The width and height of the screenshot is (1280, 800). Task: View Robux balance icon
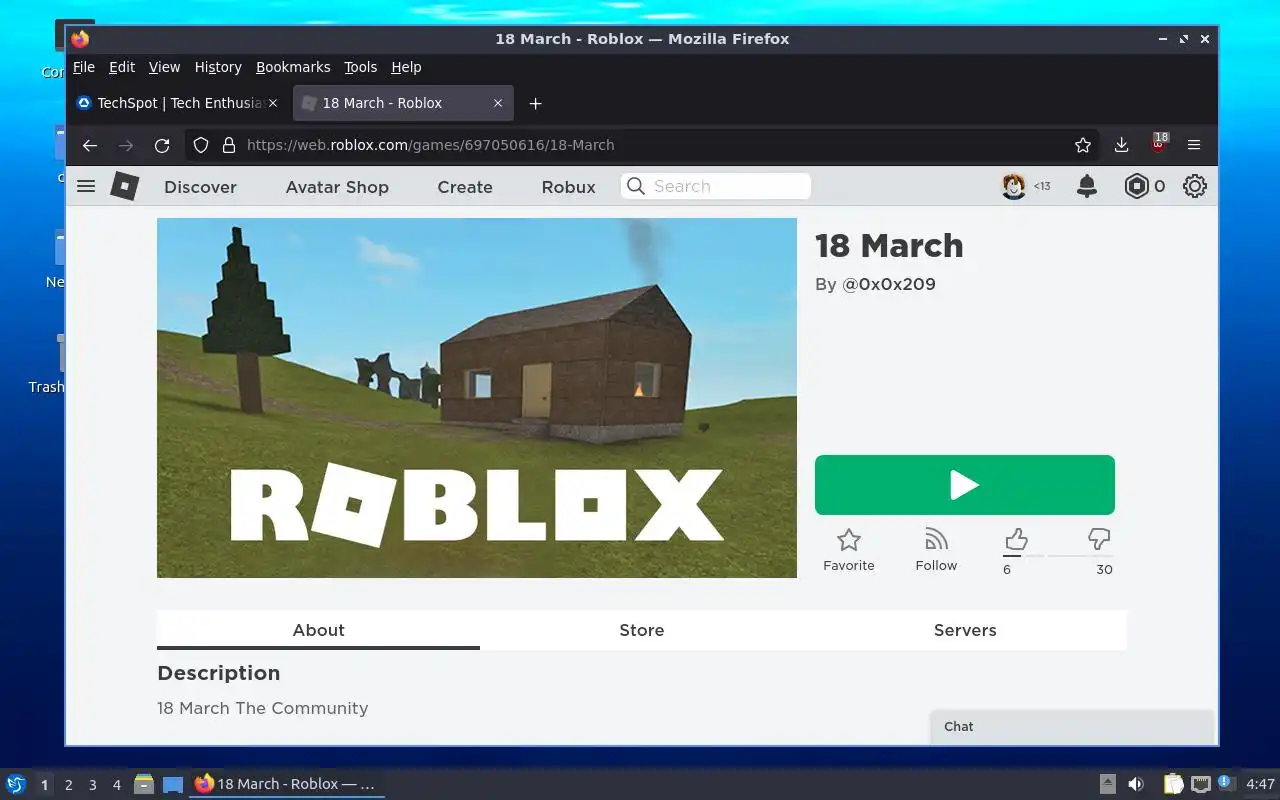pos(1137,186)
